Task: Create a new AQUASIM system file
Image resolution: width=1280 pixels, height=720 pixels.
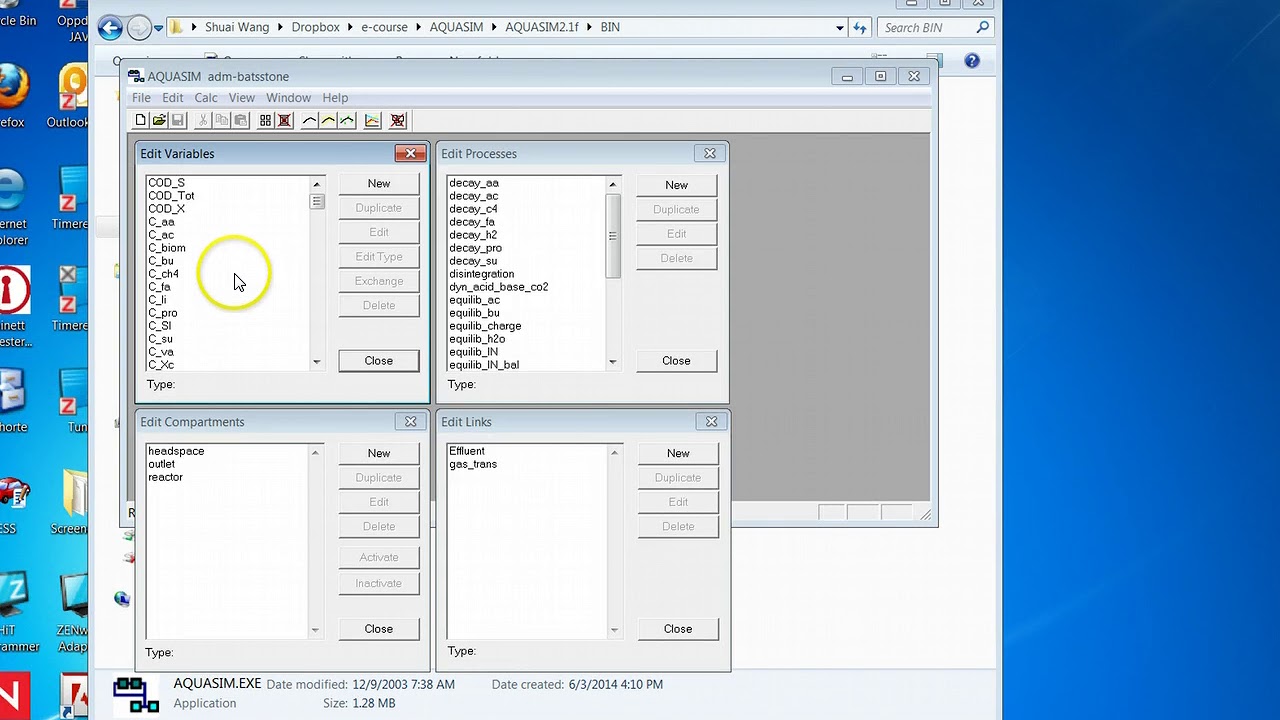Action: pos(141,120)
